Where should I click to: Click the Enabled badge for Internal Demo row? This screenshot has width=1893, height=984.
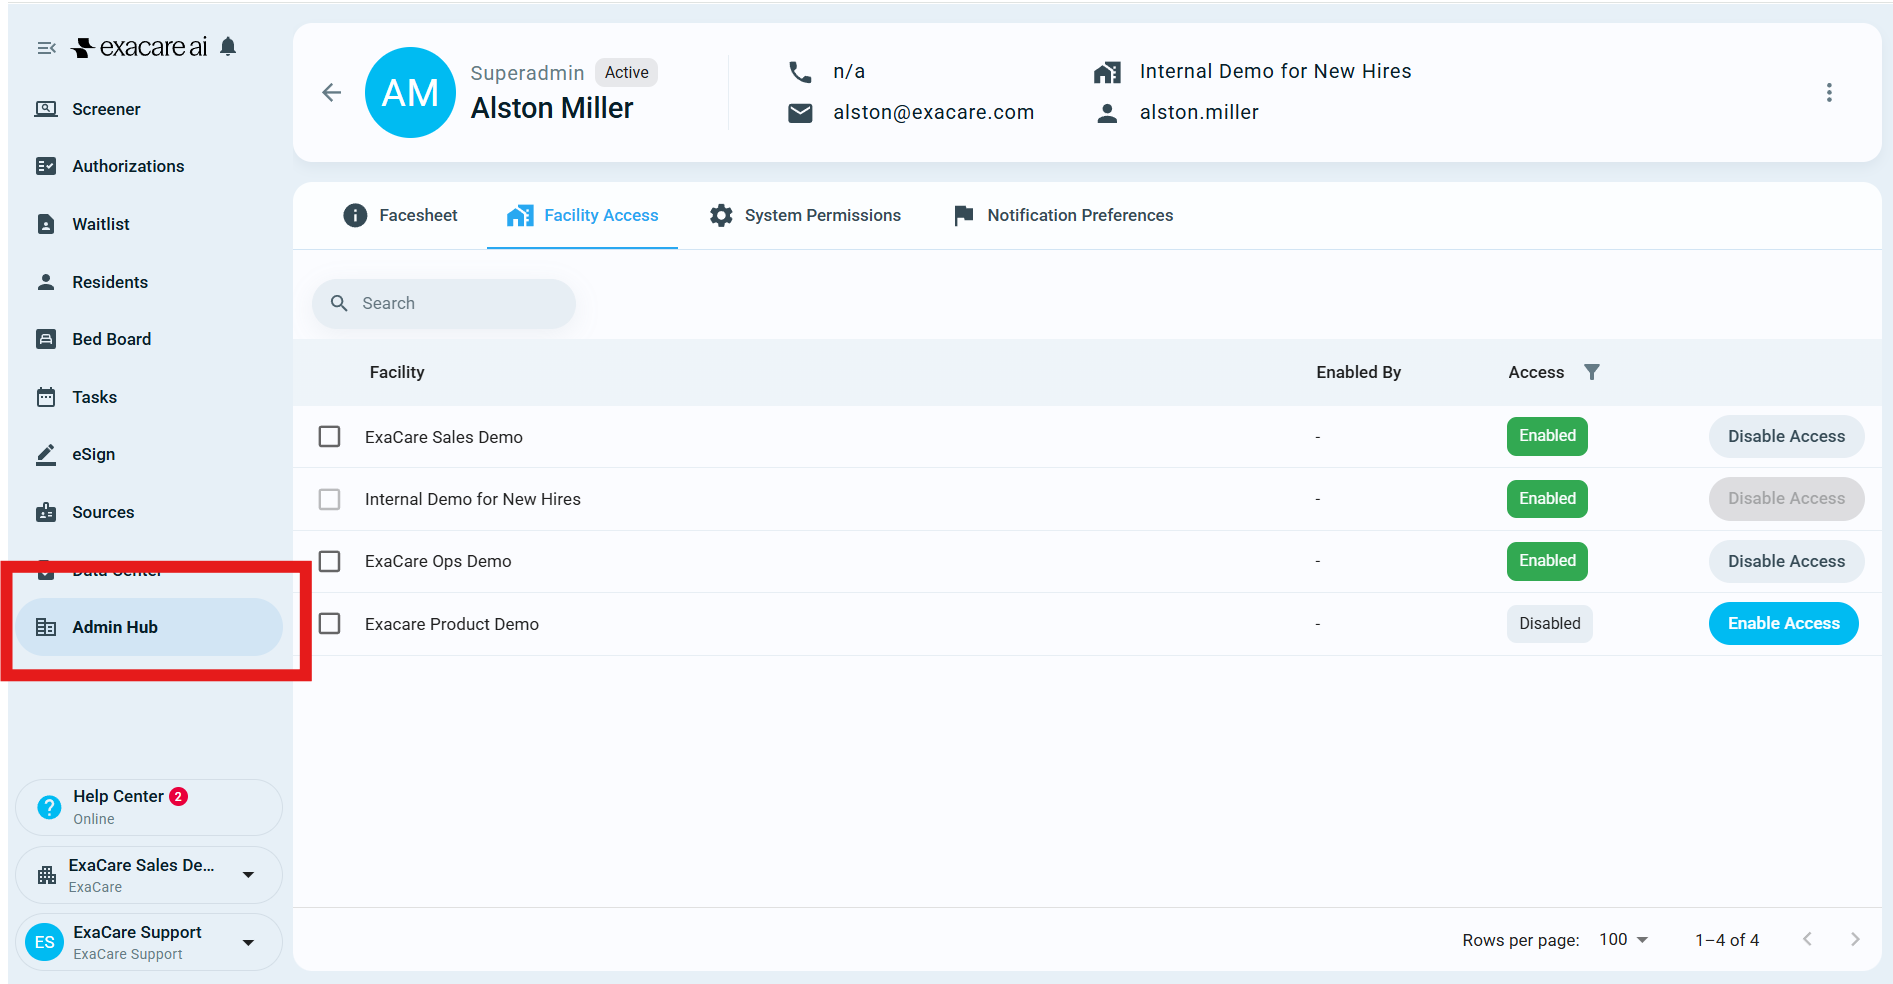(x=1547, y=499)
